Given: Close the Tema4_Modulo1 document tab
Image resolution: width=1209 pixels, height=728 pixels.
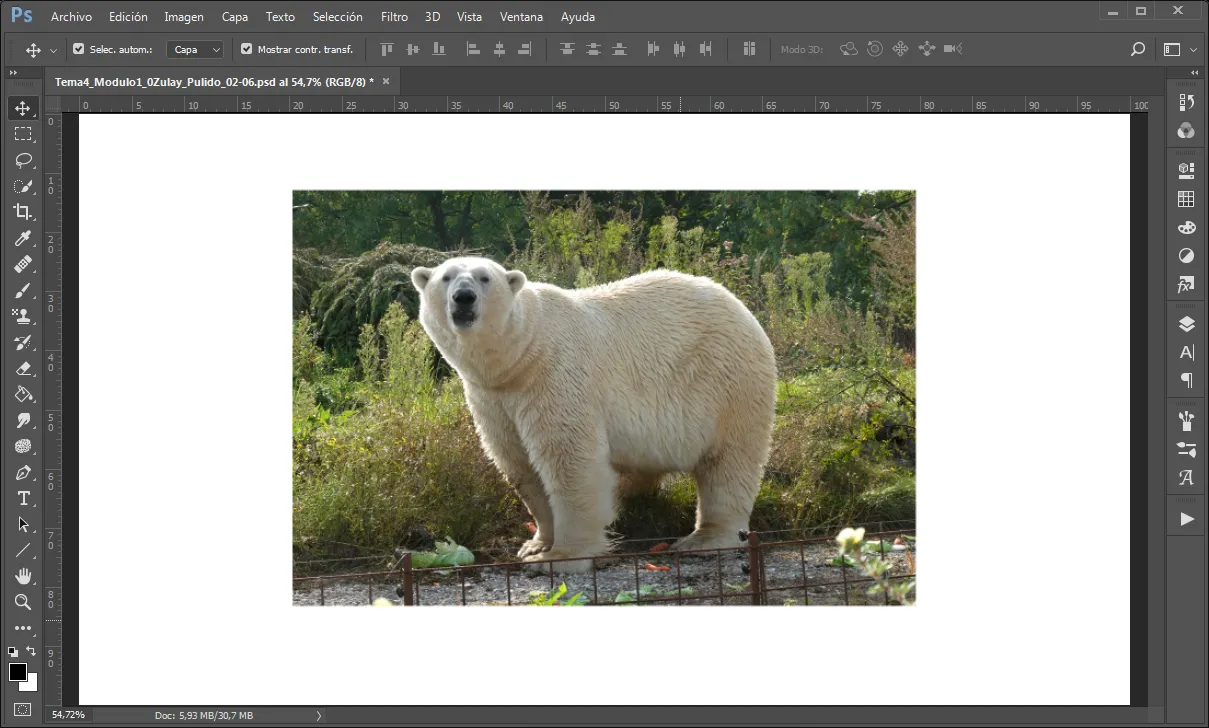Looking at the screenshot, I should 386,81.
